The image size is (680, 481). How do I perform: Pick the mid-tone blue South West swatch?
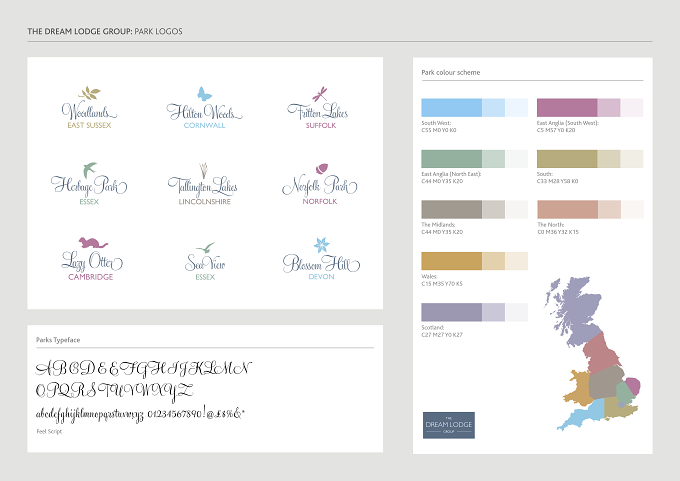click(494, 108)
